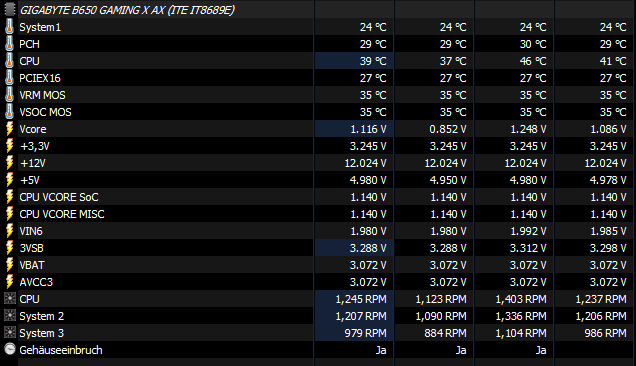Viewport: 636px width, 366px height.
Task: Click the voltage bolt icon next to +5V
Action: 9,180
